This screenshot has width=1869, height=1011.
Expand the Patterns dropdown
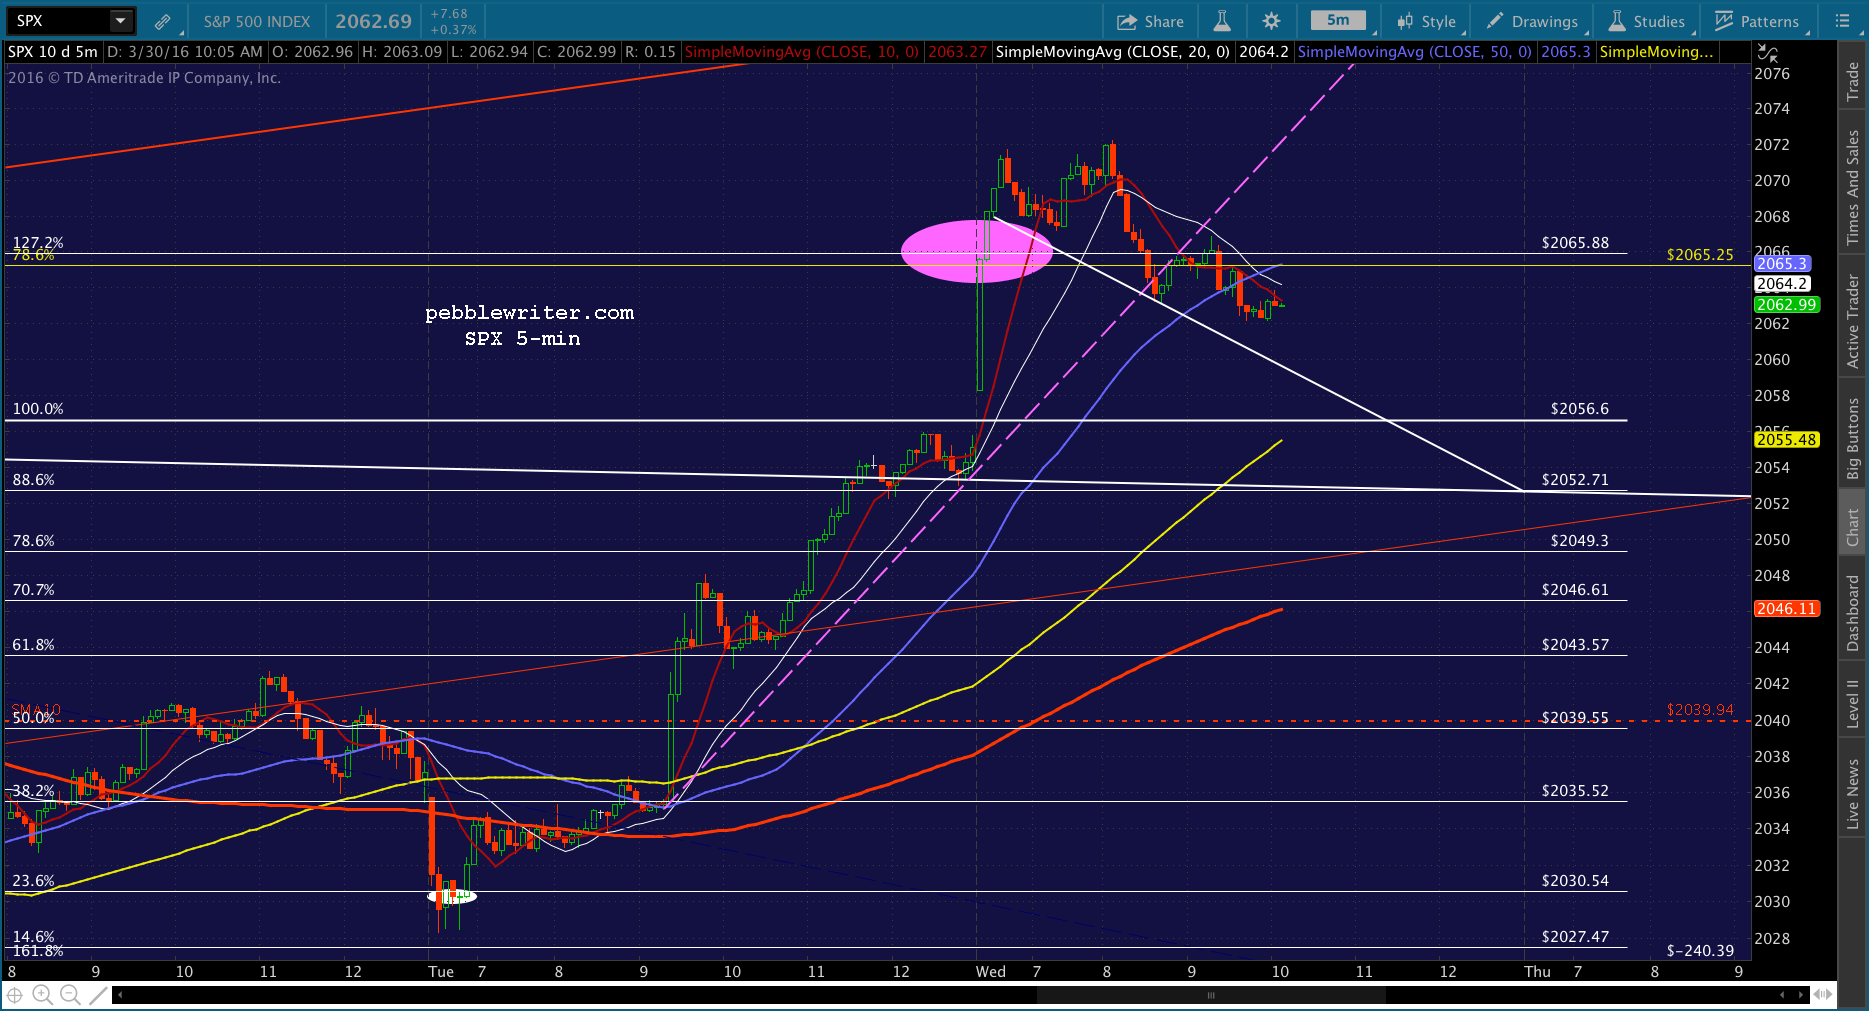tap(1757, 21)
